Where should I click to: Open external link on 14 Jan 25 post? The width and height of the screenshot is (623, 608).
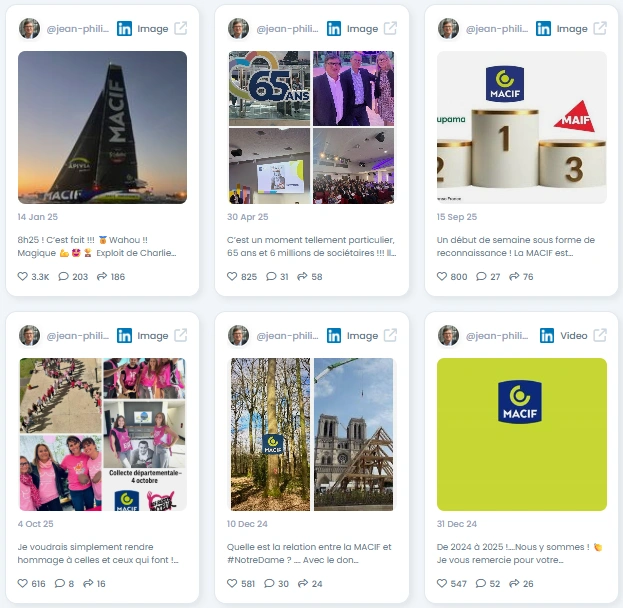coord(181,29)
